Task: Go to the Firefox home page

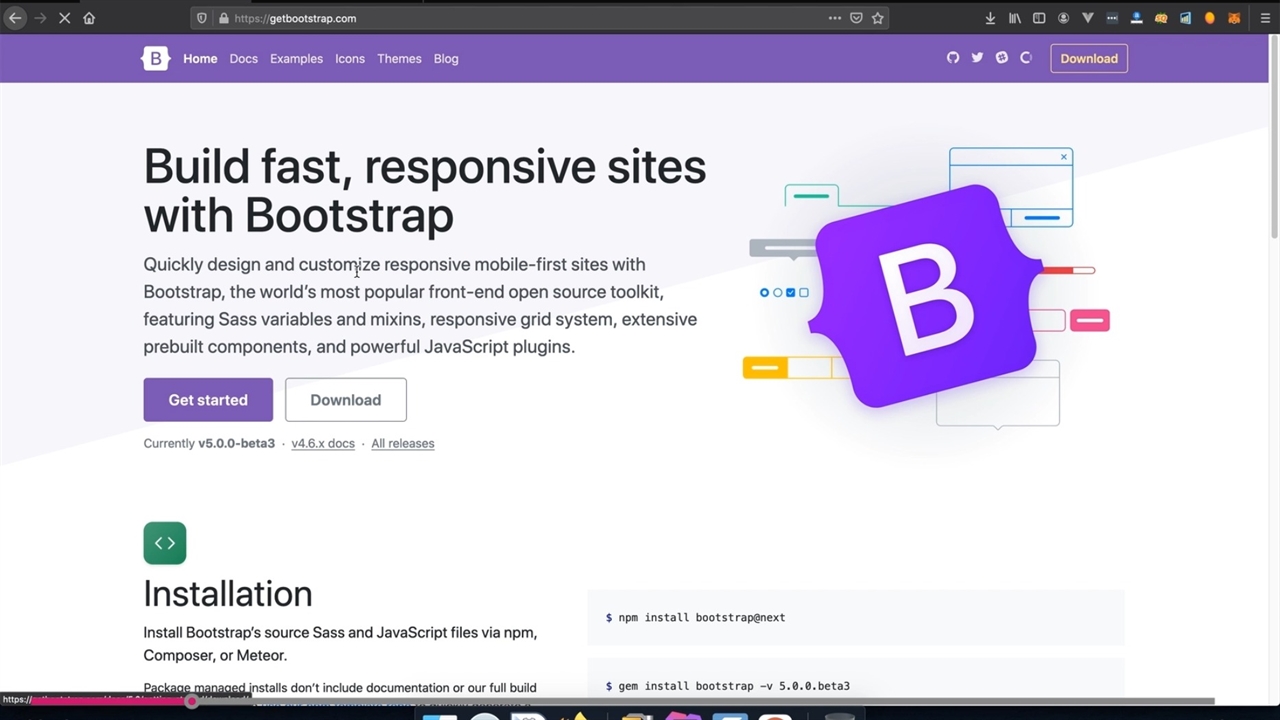Action: tap(89, 18)
